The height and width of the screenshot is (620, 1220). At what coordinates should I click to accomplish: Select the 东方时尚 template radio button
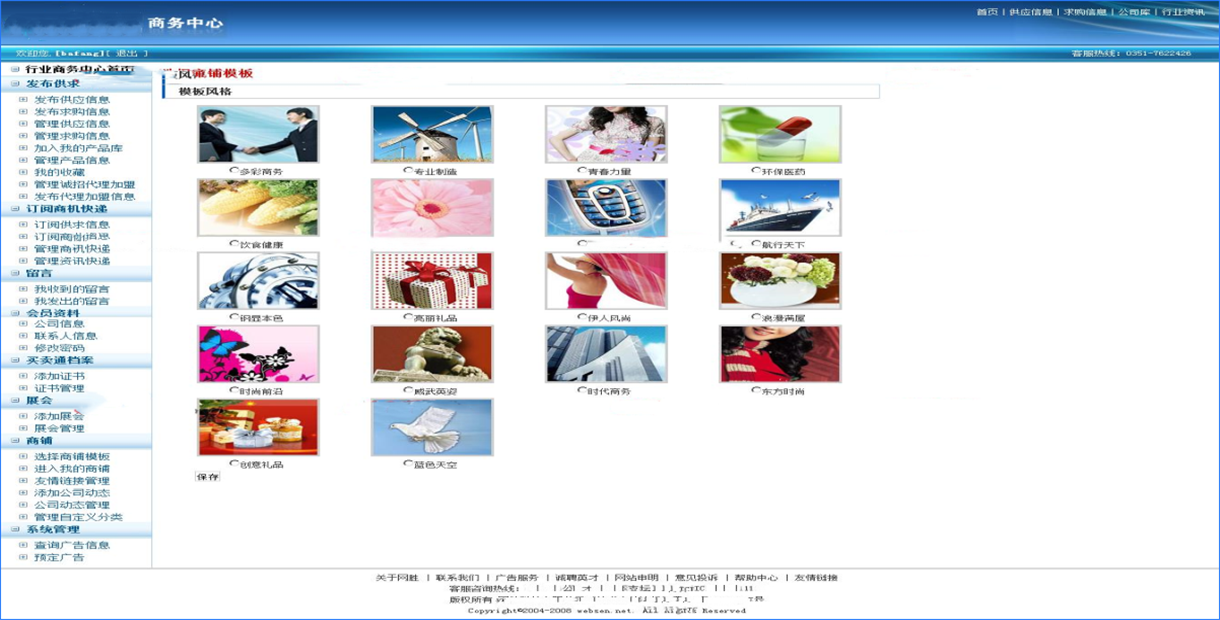click(756, 391)
